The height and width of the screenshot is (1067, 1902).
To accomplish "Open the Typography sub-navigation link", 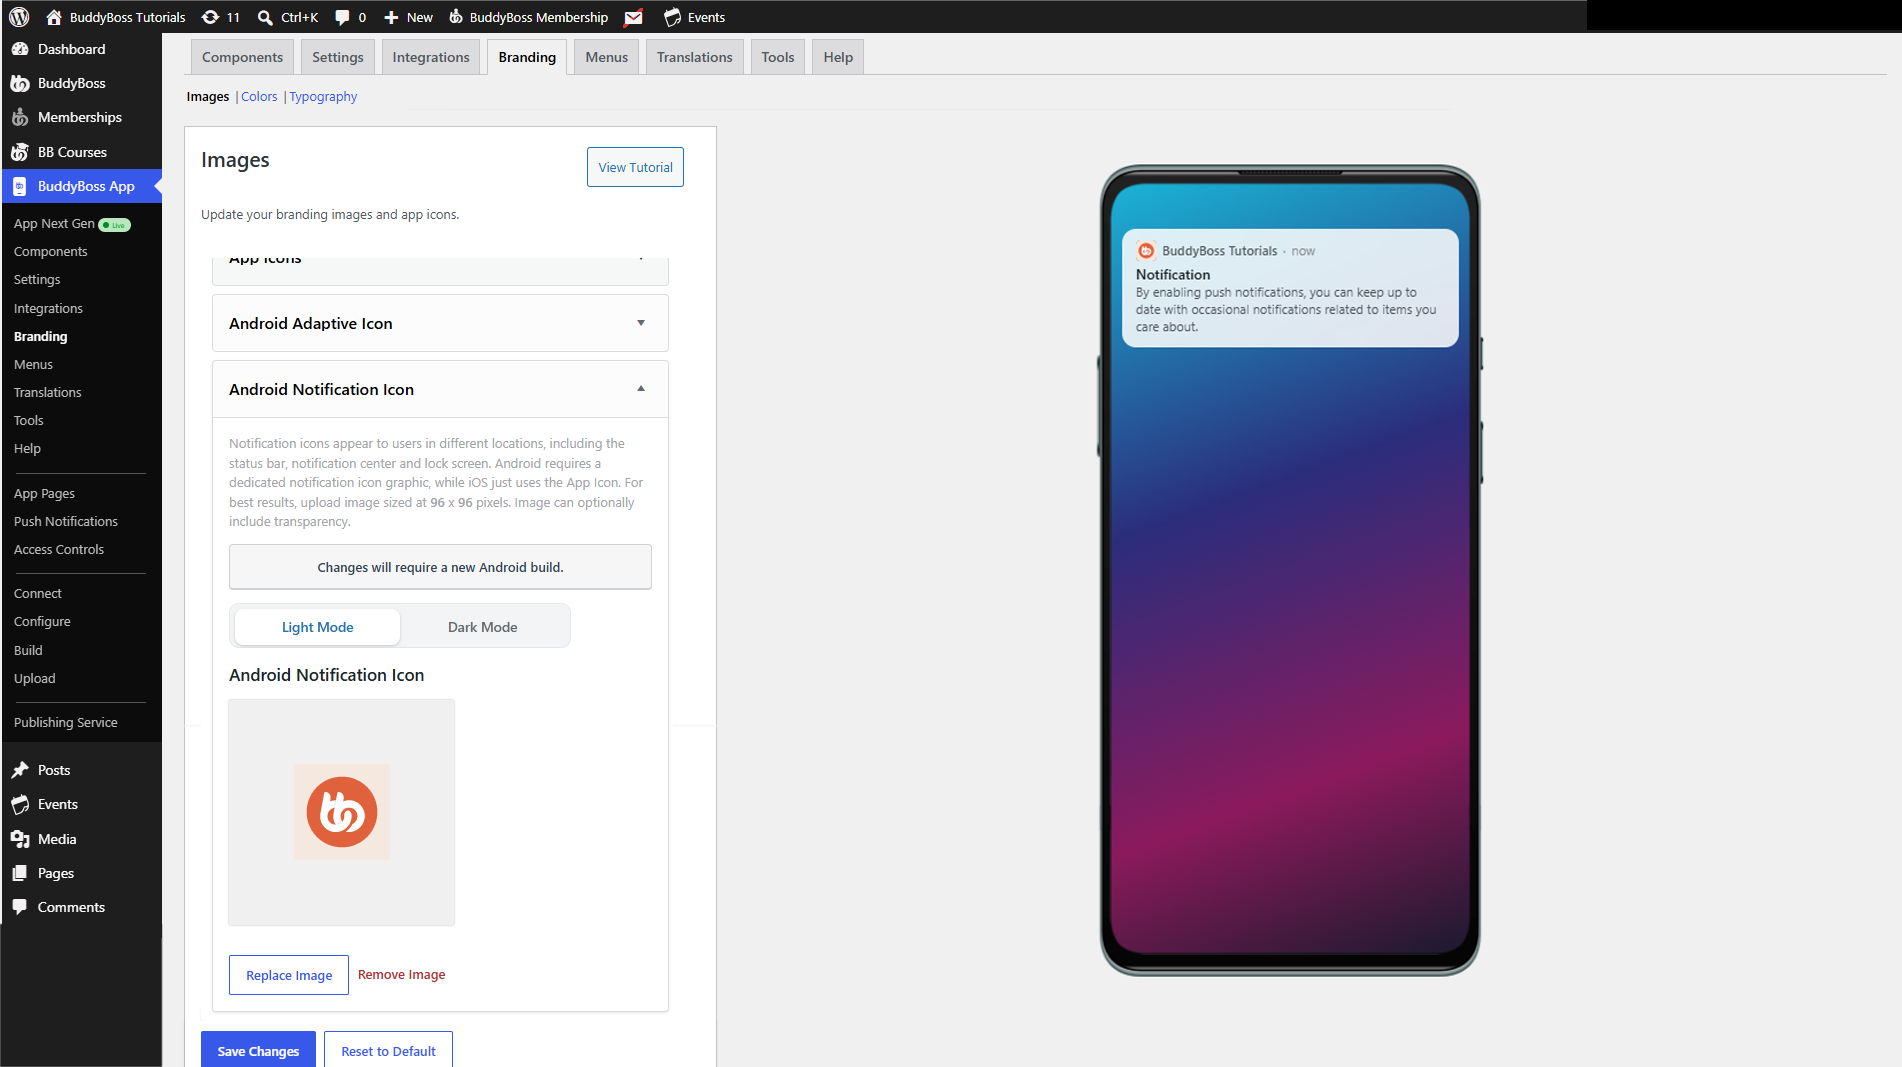I will point(323,96).
